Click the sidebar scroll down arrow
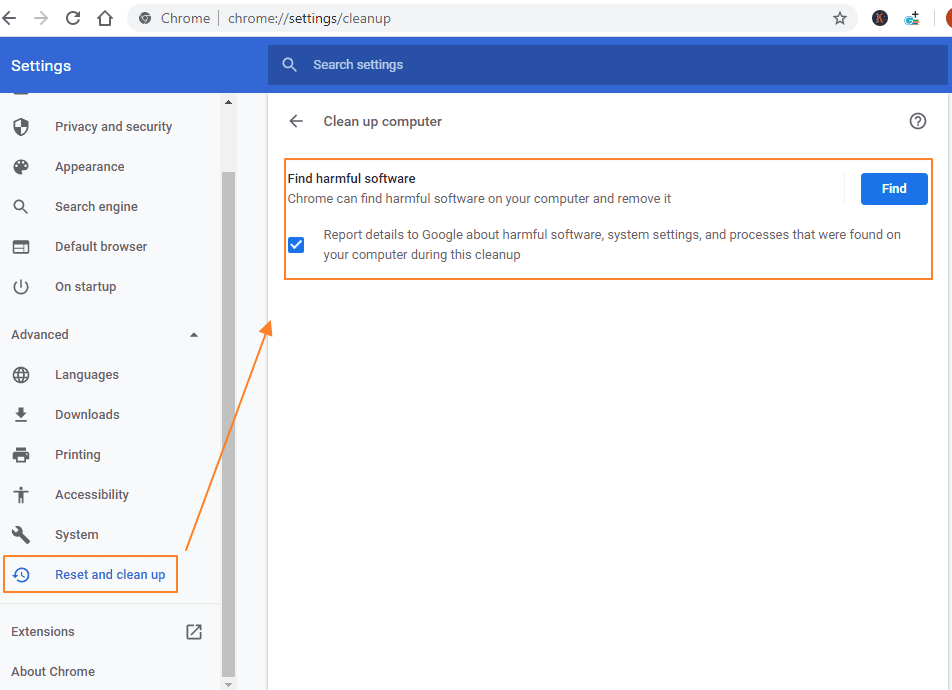 [x=228, y=685]
